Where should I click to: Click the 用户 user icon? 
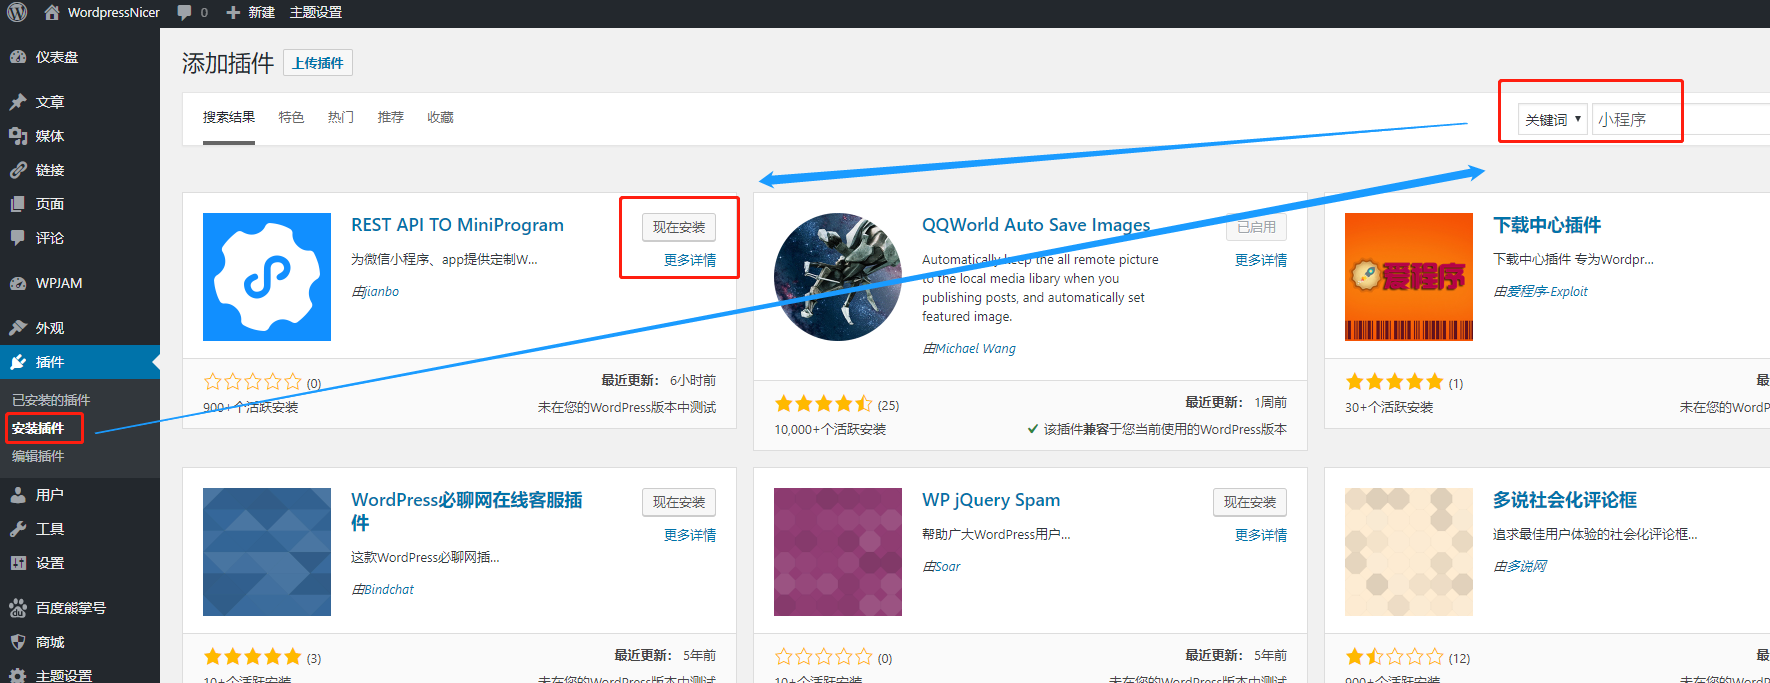tap(18, 495)
